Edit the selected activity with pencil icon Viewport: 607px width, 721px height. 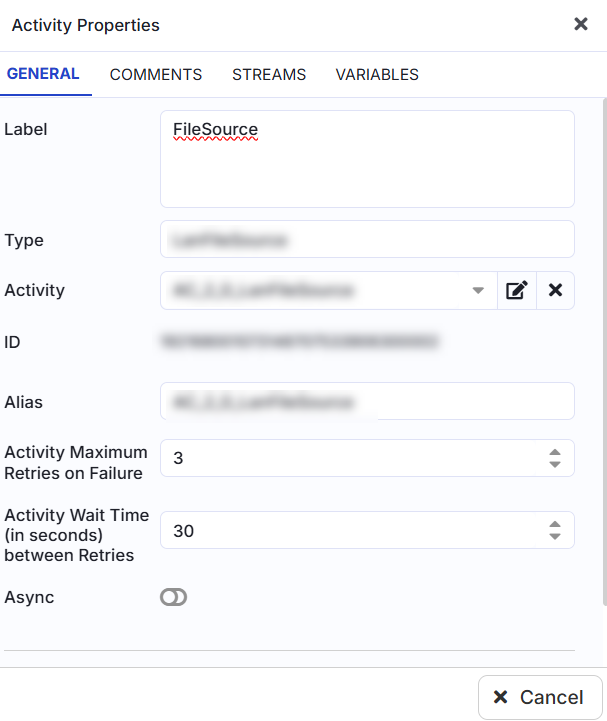(517, 291)
